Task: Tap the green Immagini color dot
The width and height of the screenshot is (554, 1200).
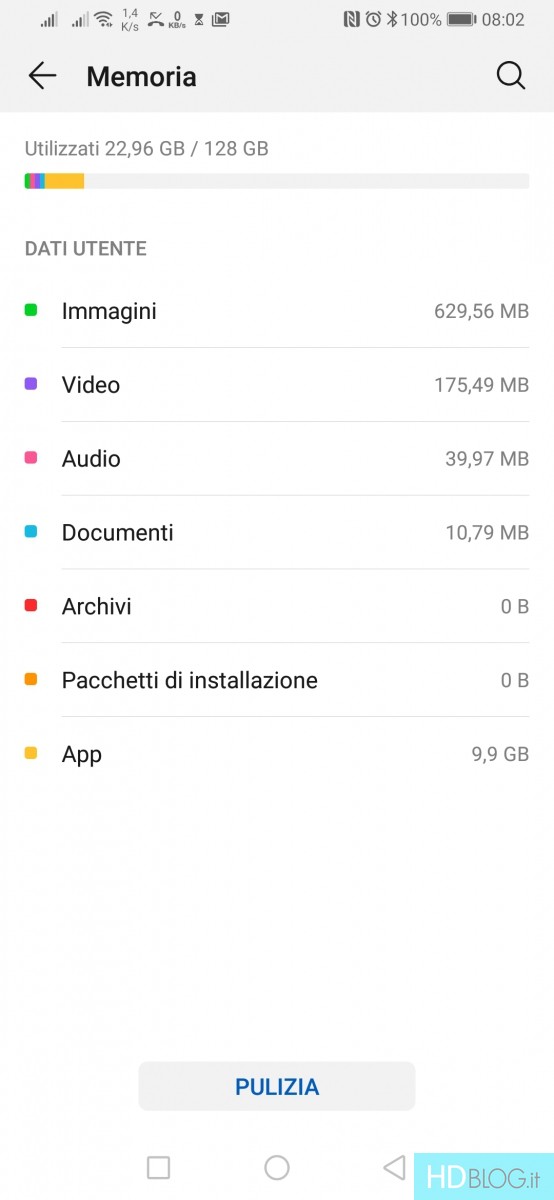Action: [31, 310]
